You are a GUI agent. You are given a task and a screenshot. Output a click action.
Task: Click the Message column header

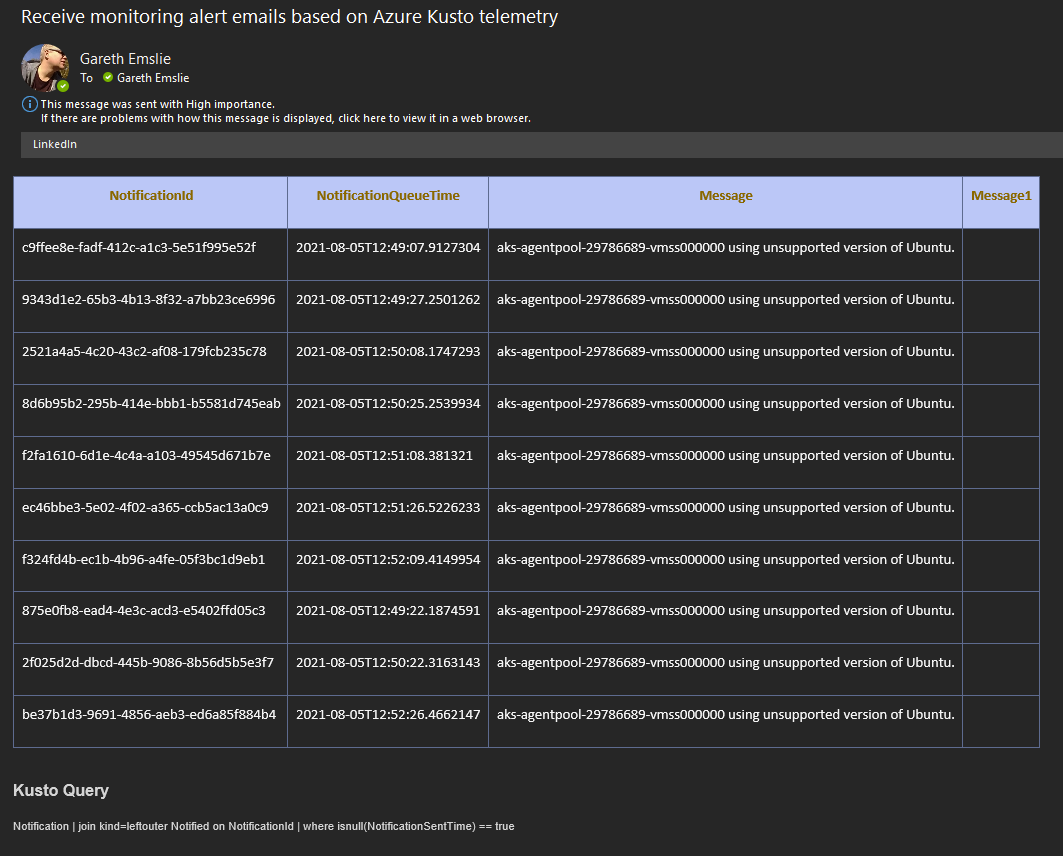pos(725,195)
